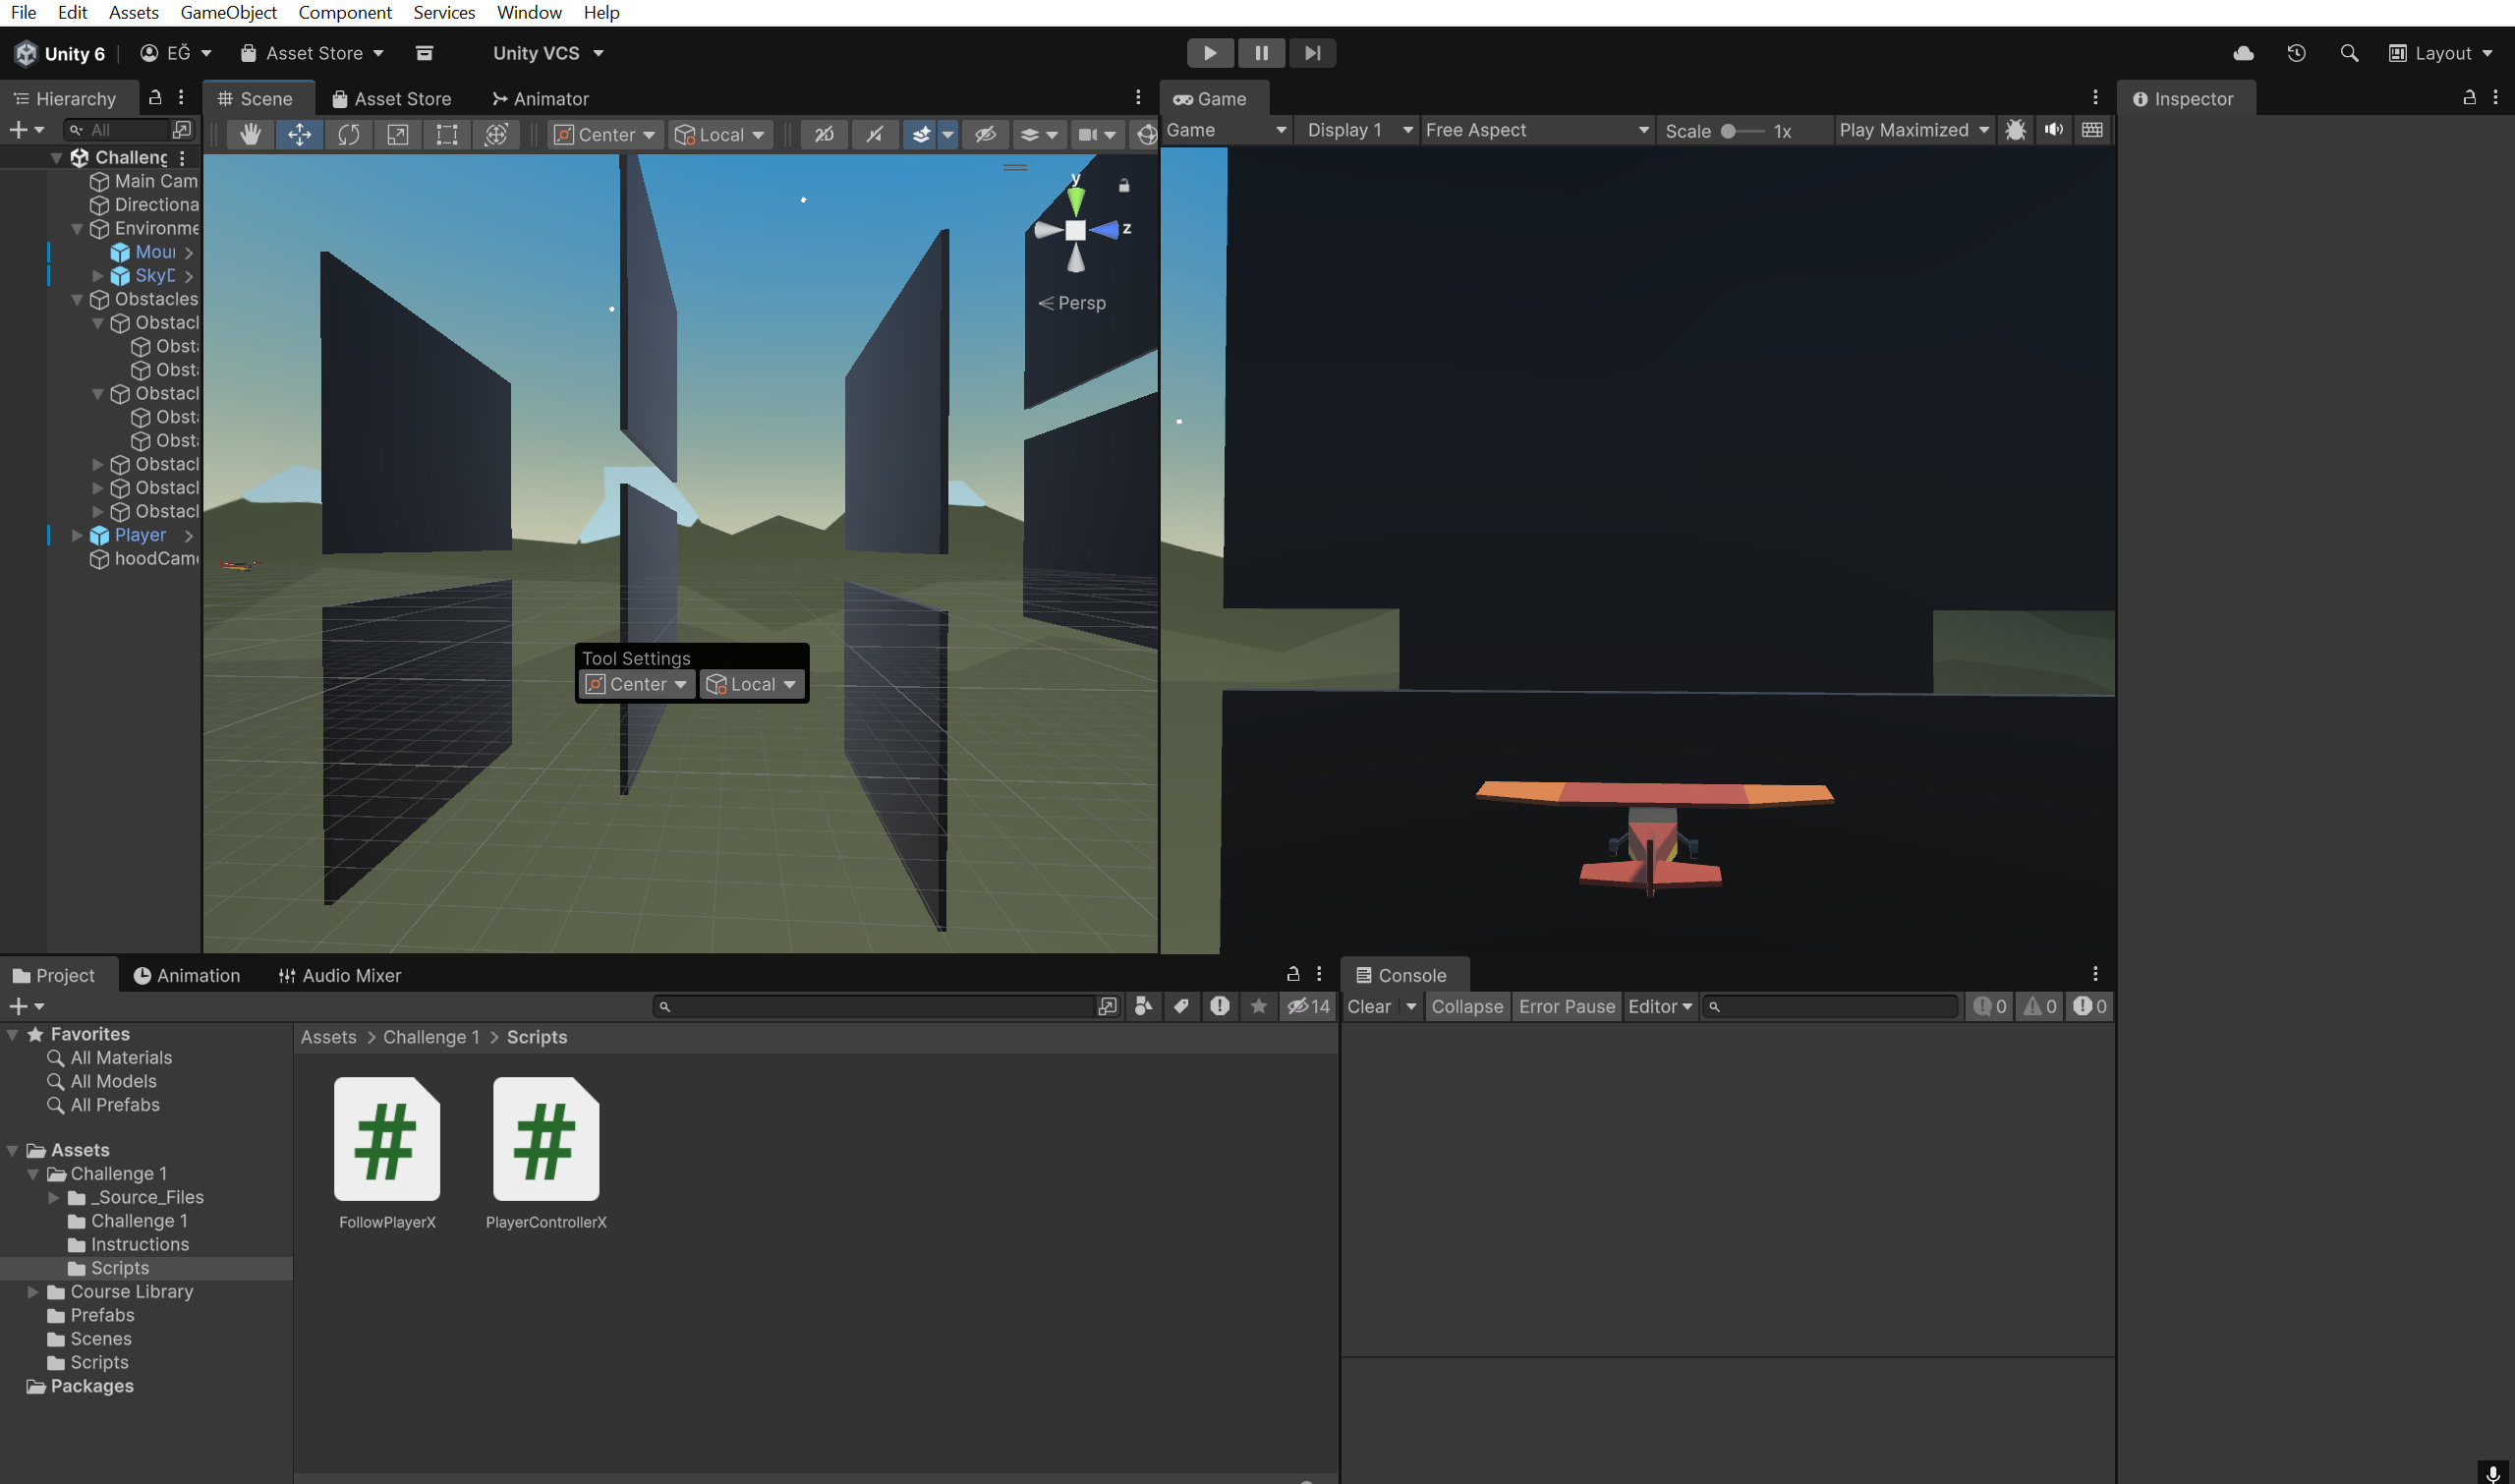Click the Play button
Image resolution: width=2515 pixels, height=1484 pixels.
(1209, 53)
